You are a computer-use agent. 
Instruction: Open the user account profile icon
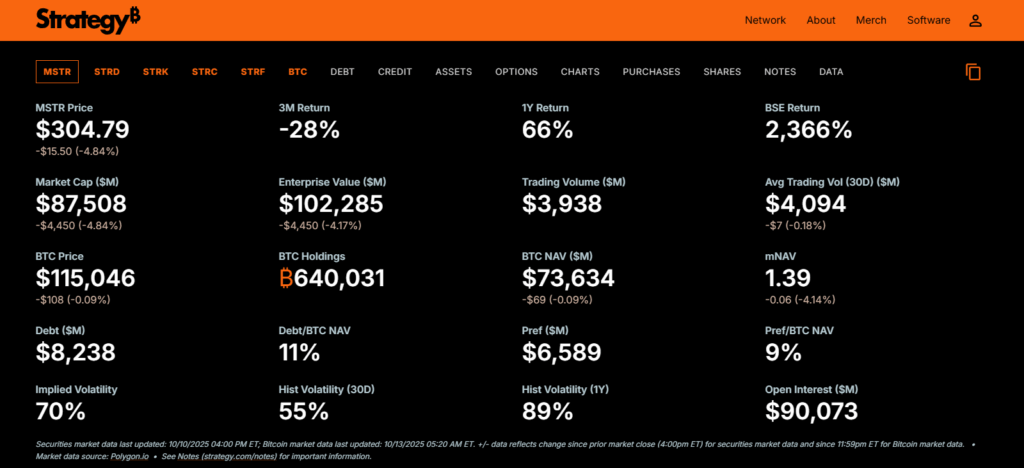pos(976,20)
